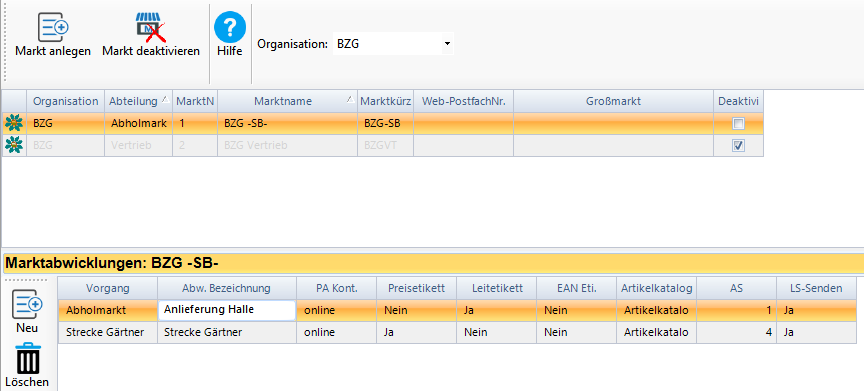
Task: Select the BZG Vertrieb market row
Action: click(x=383, y=145)
